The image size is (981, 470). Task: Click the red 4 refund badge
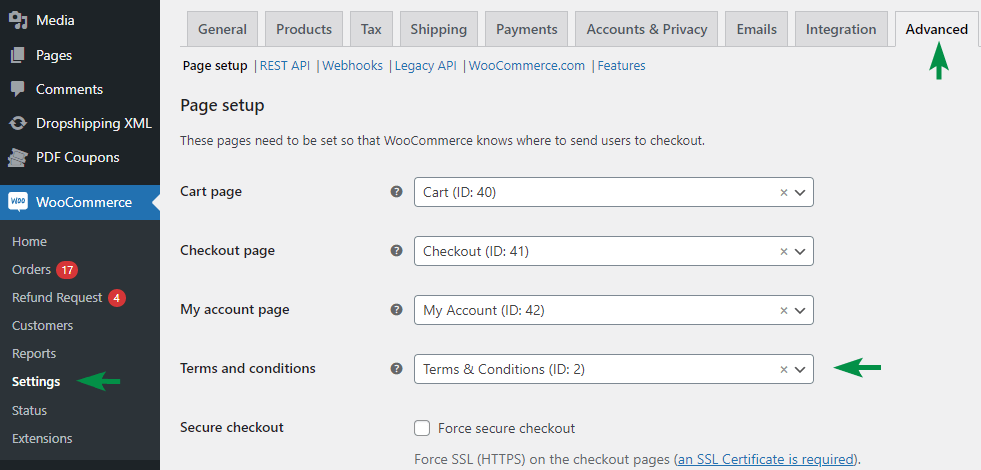coord(117,298)
